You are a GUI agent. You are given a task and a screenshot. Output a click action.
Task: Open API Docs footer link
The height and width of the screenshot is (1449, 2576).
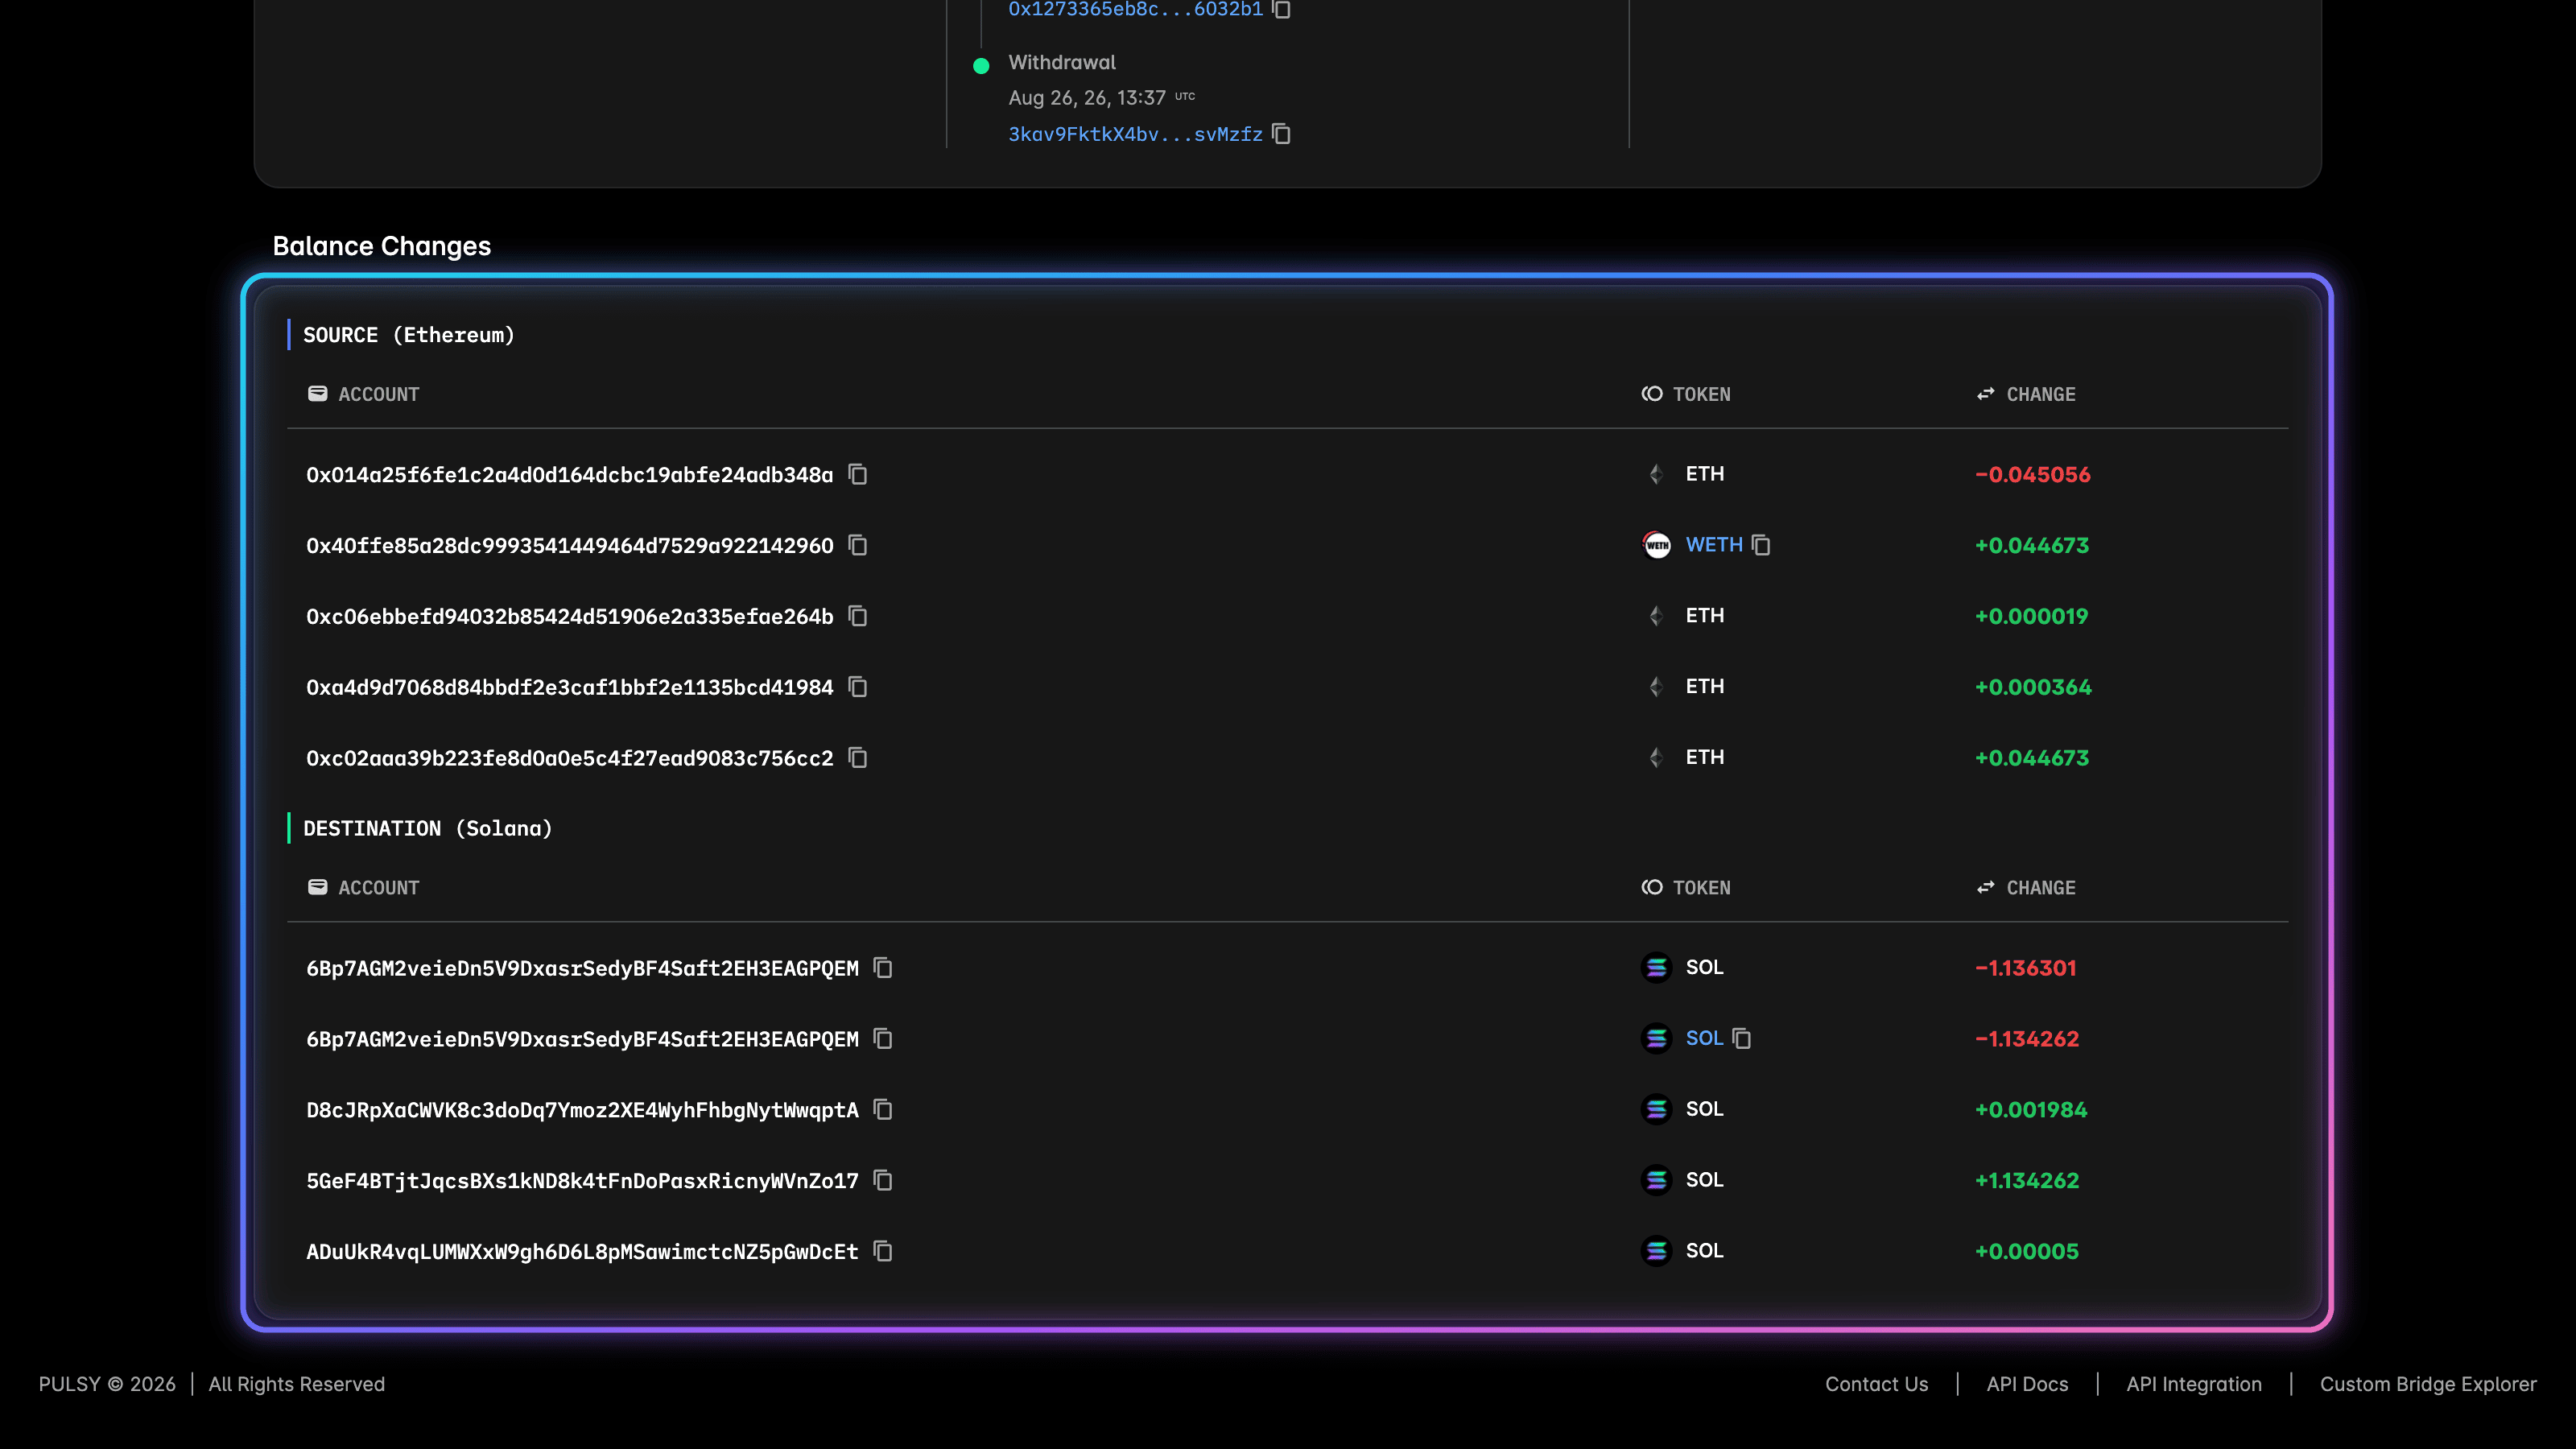coord(2027,1384)
